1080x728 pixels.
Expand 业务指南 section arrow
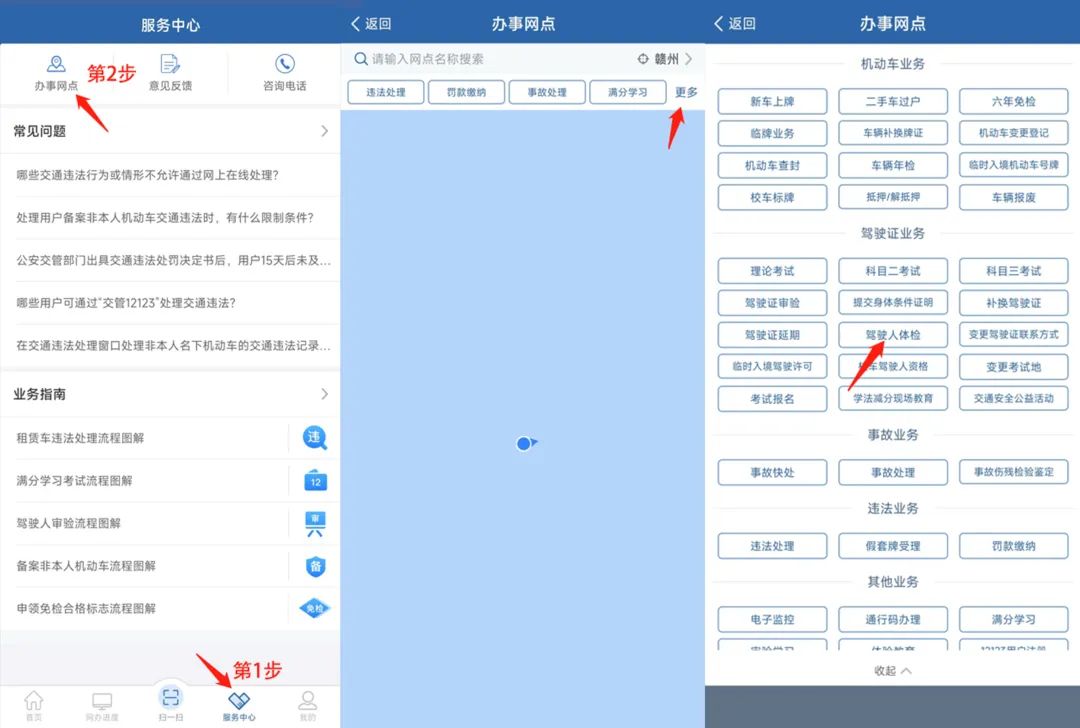(x=324, y=394)
